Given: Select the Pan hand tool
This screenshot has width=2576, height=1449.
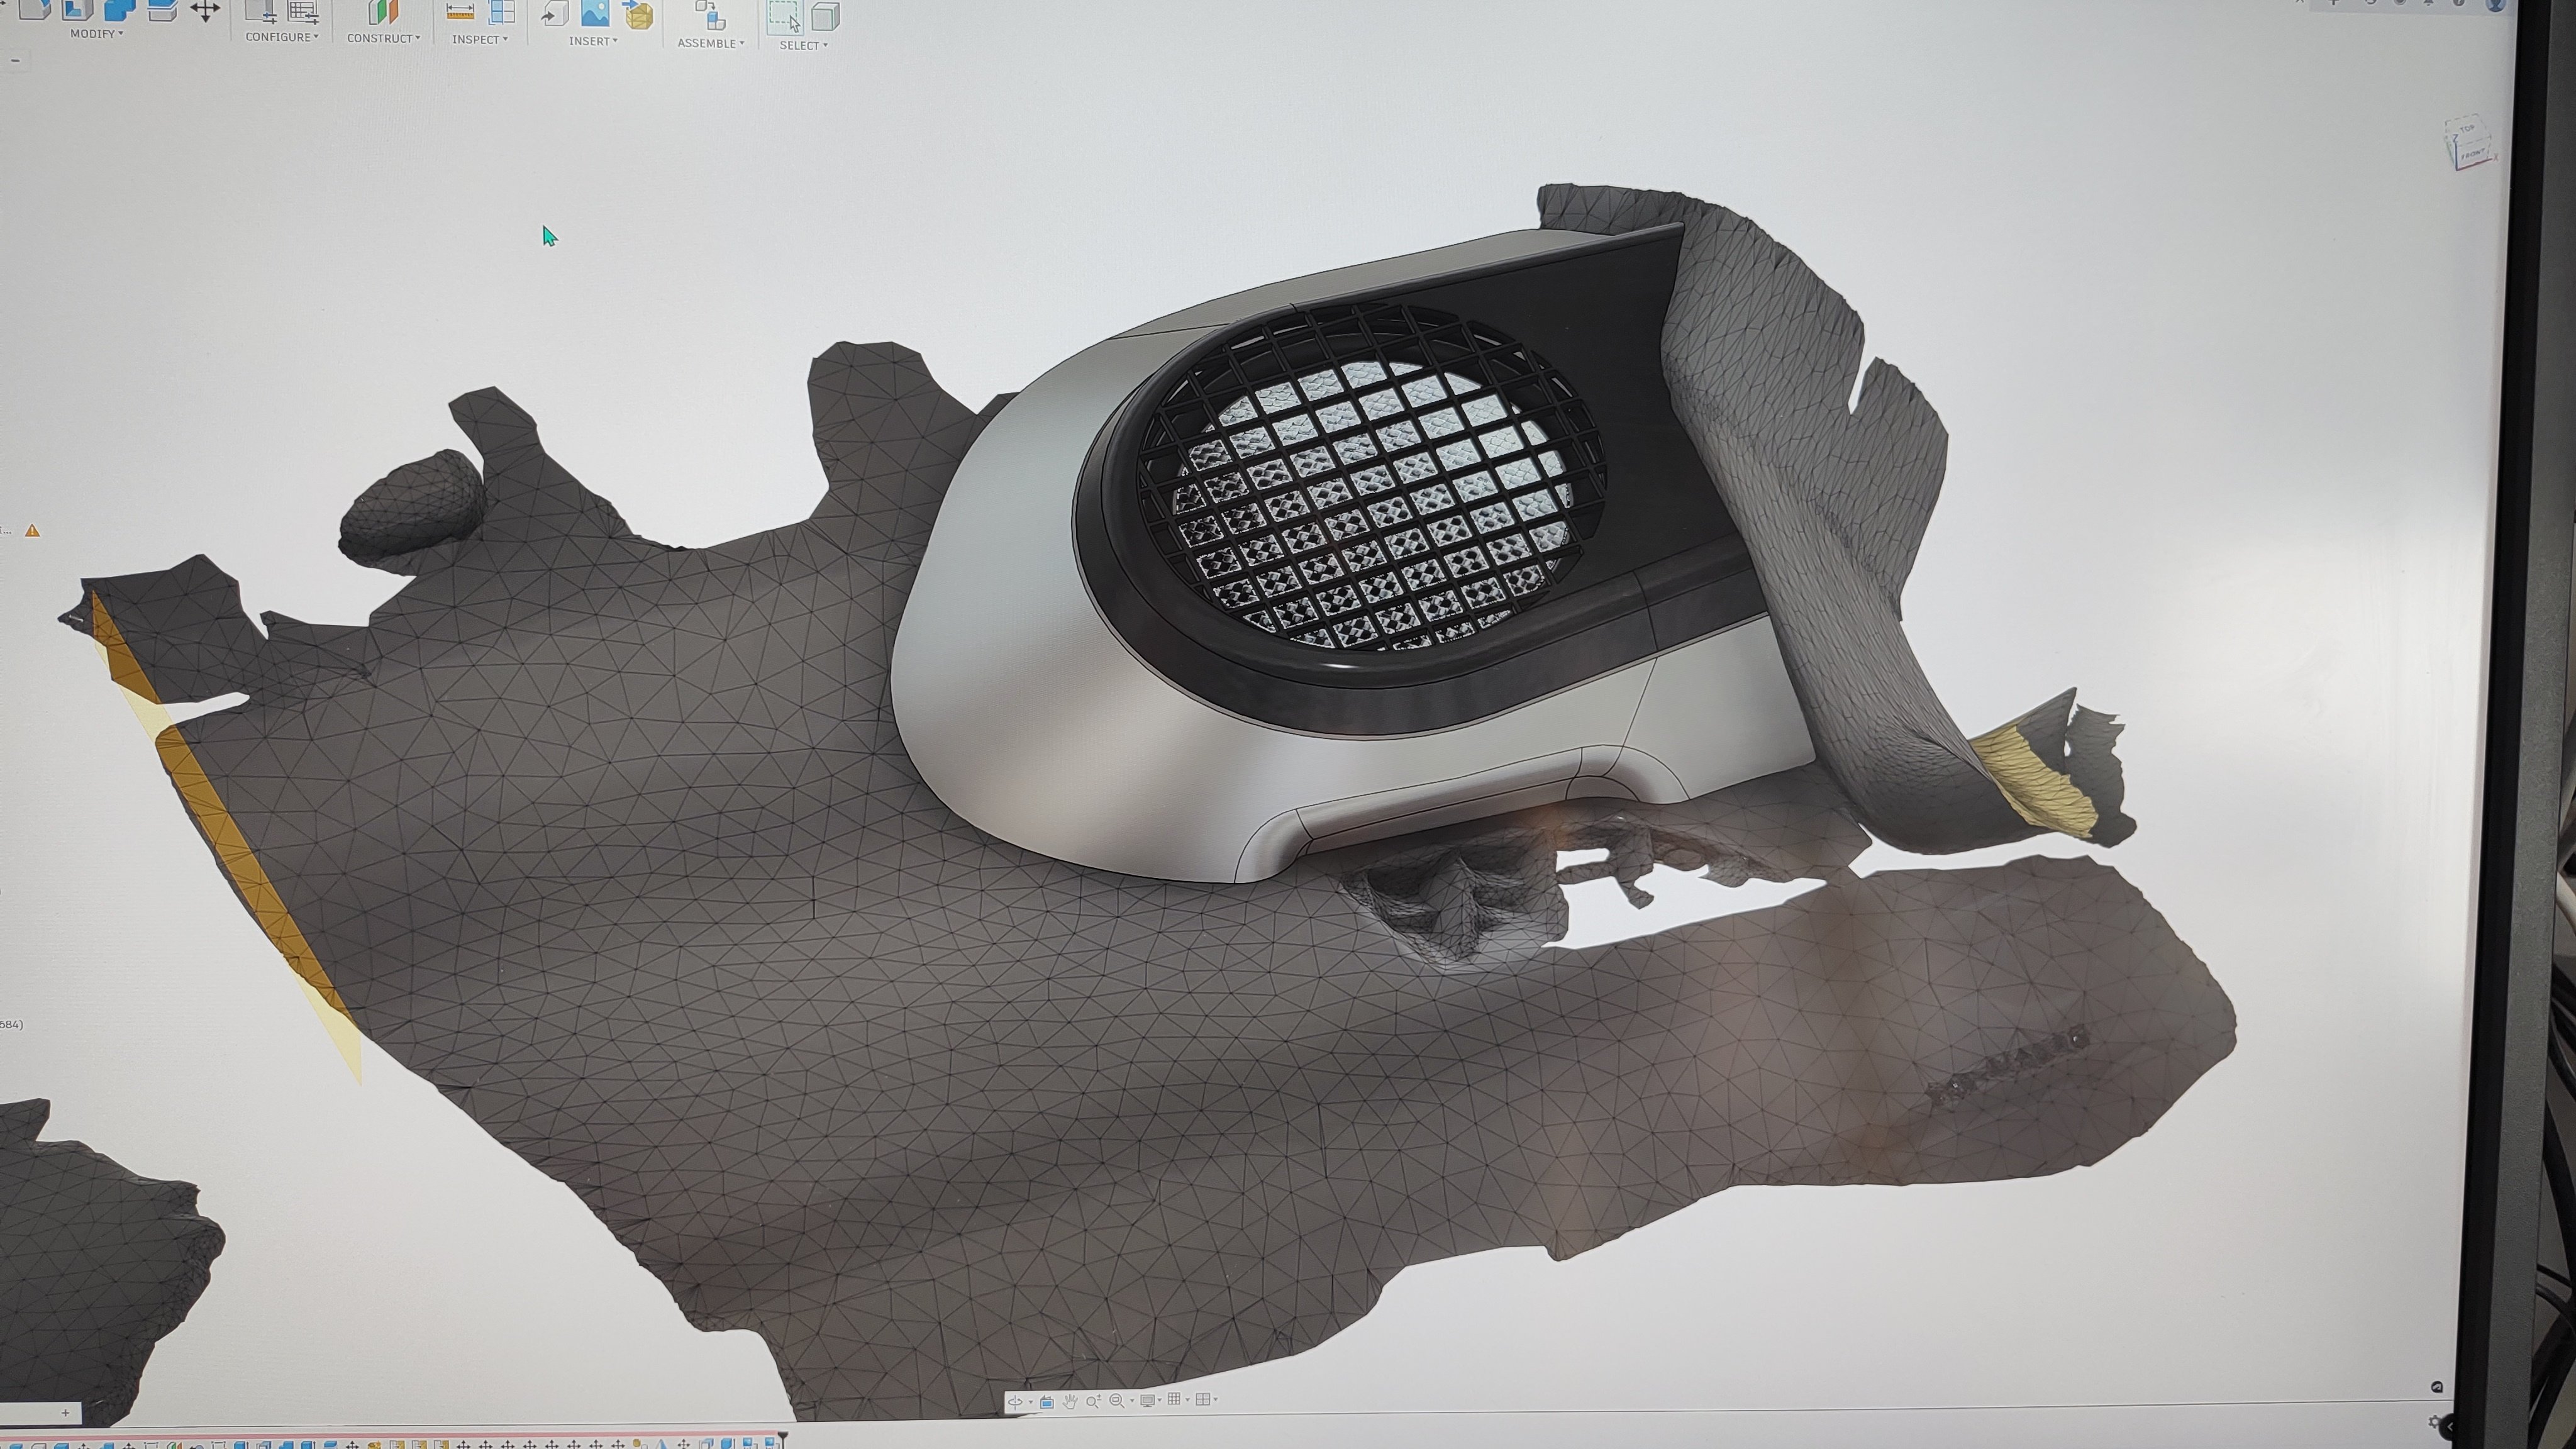Looking at the screenshot, I should [x=1070, y=1401].
